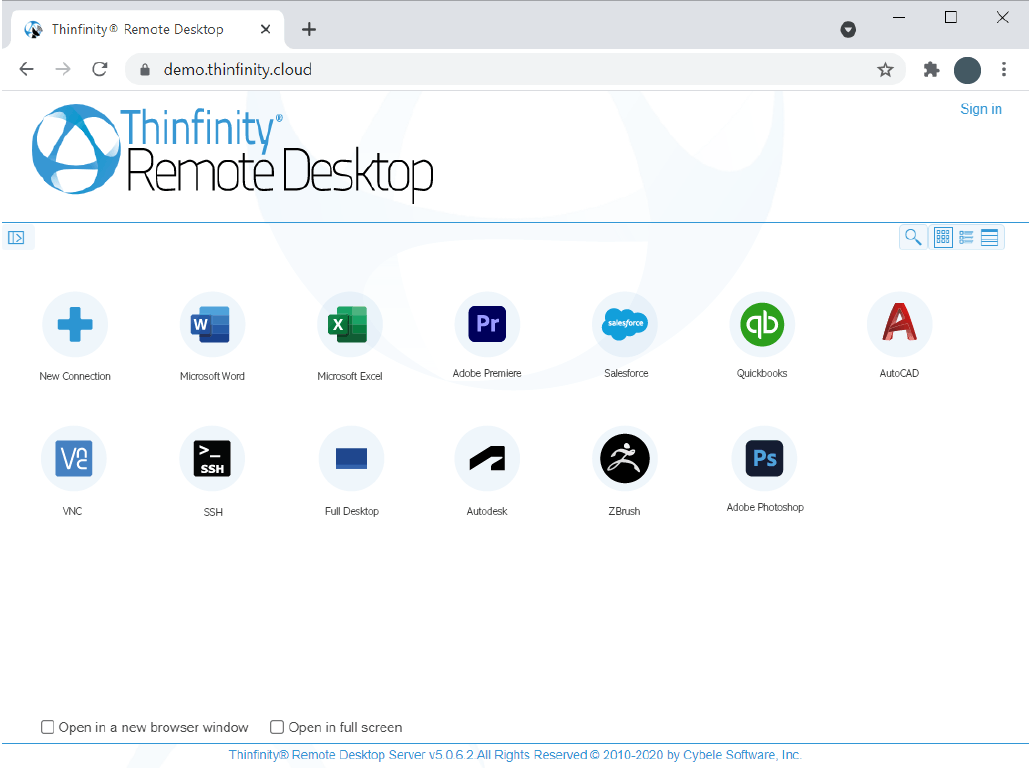Toggle the side panel icon
This screenshot has width=1029, height=768.
(x=16, y=238)
